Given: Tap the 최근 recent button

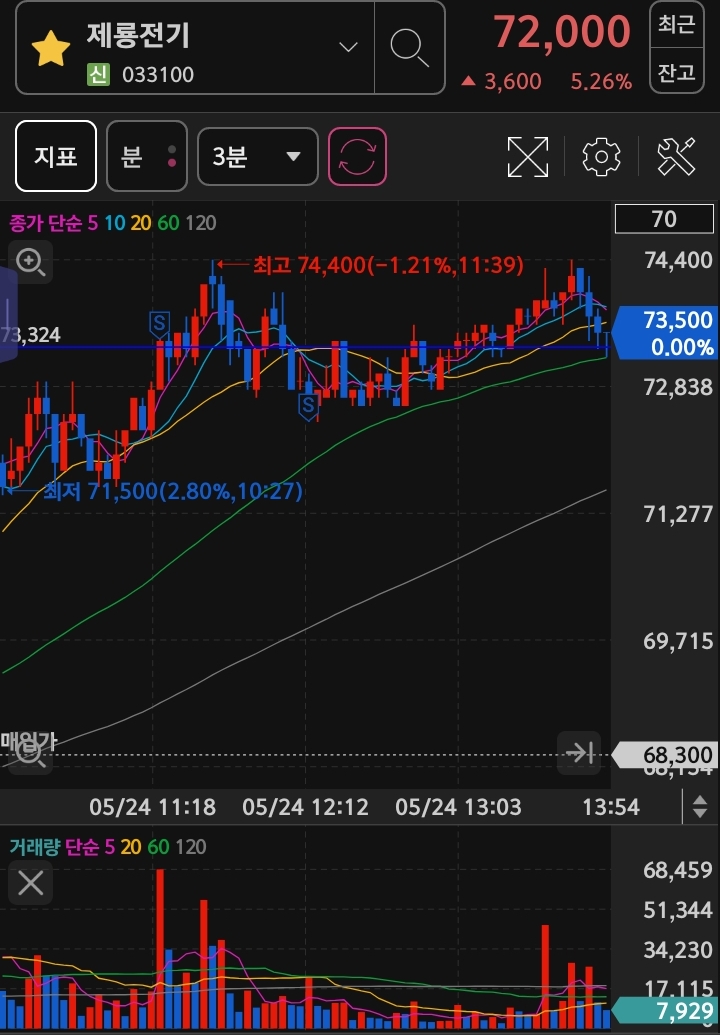Looking at the screenshot, I should coord(676,24).
